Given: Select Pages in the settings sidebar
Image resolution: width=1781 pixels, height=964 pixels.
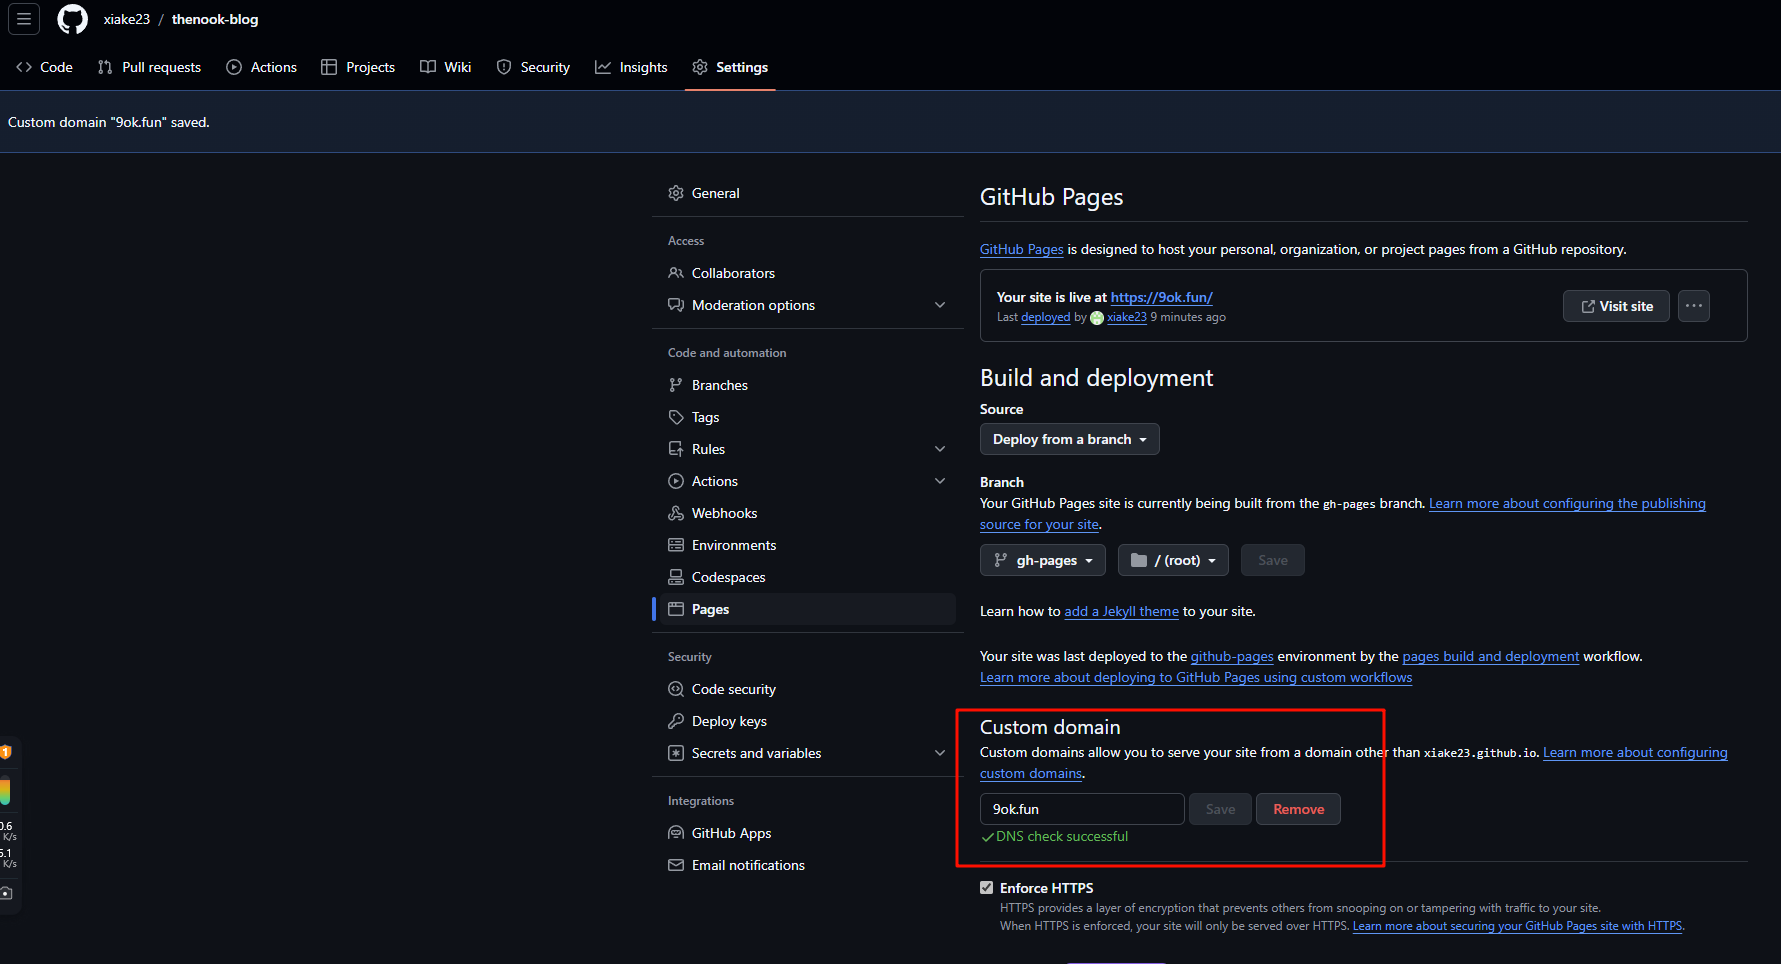Looking at the screenshot, I should click(x=808, y=609).
